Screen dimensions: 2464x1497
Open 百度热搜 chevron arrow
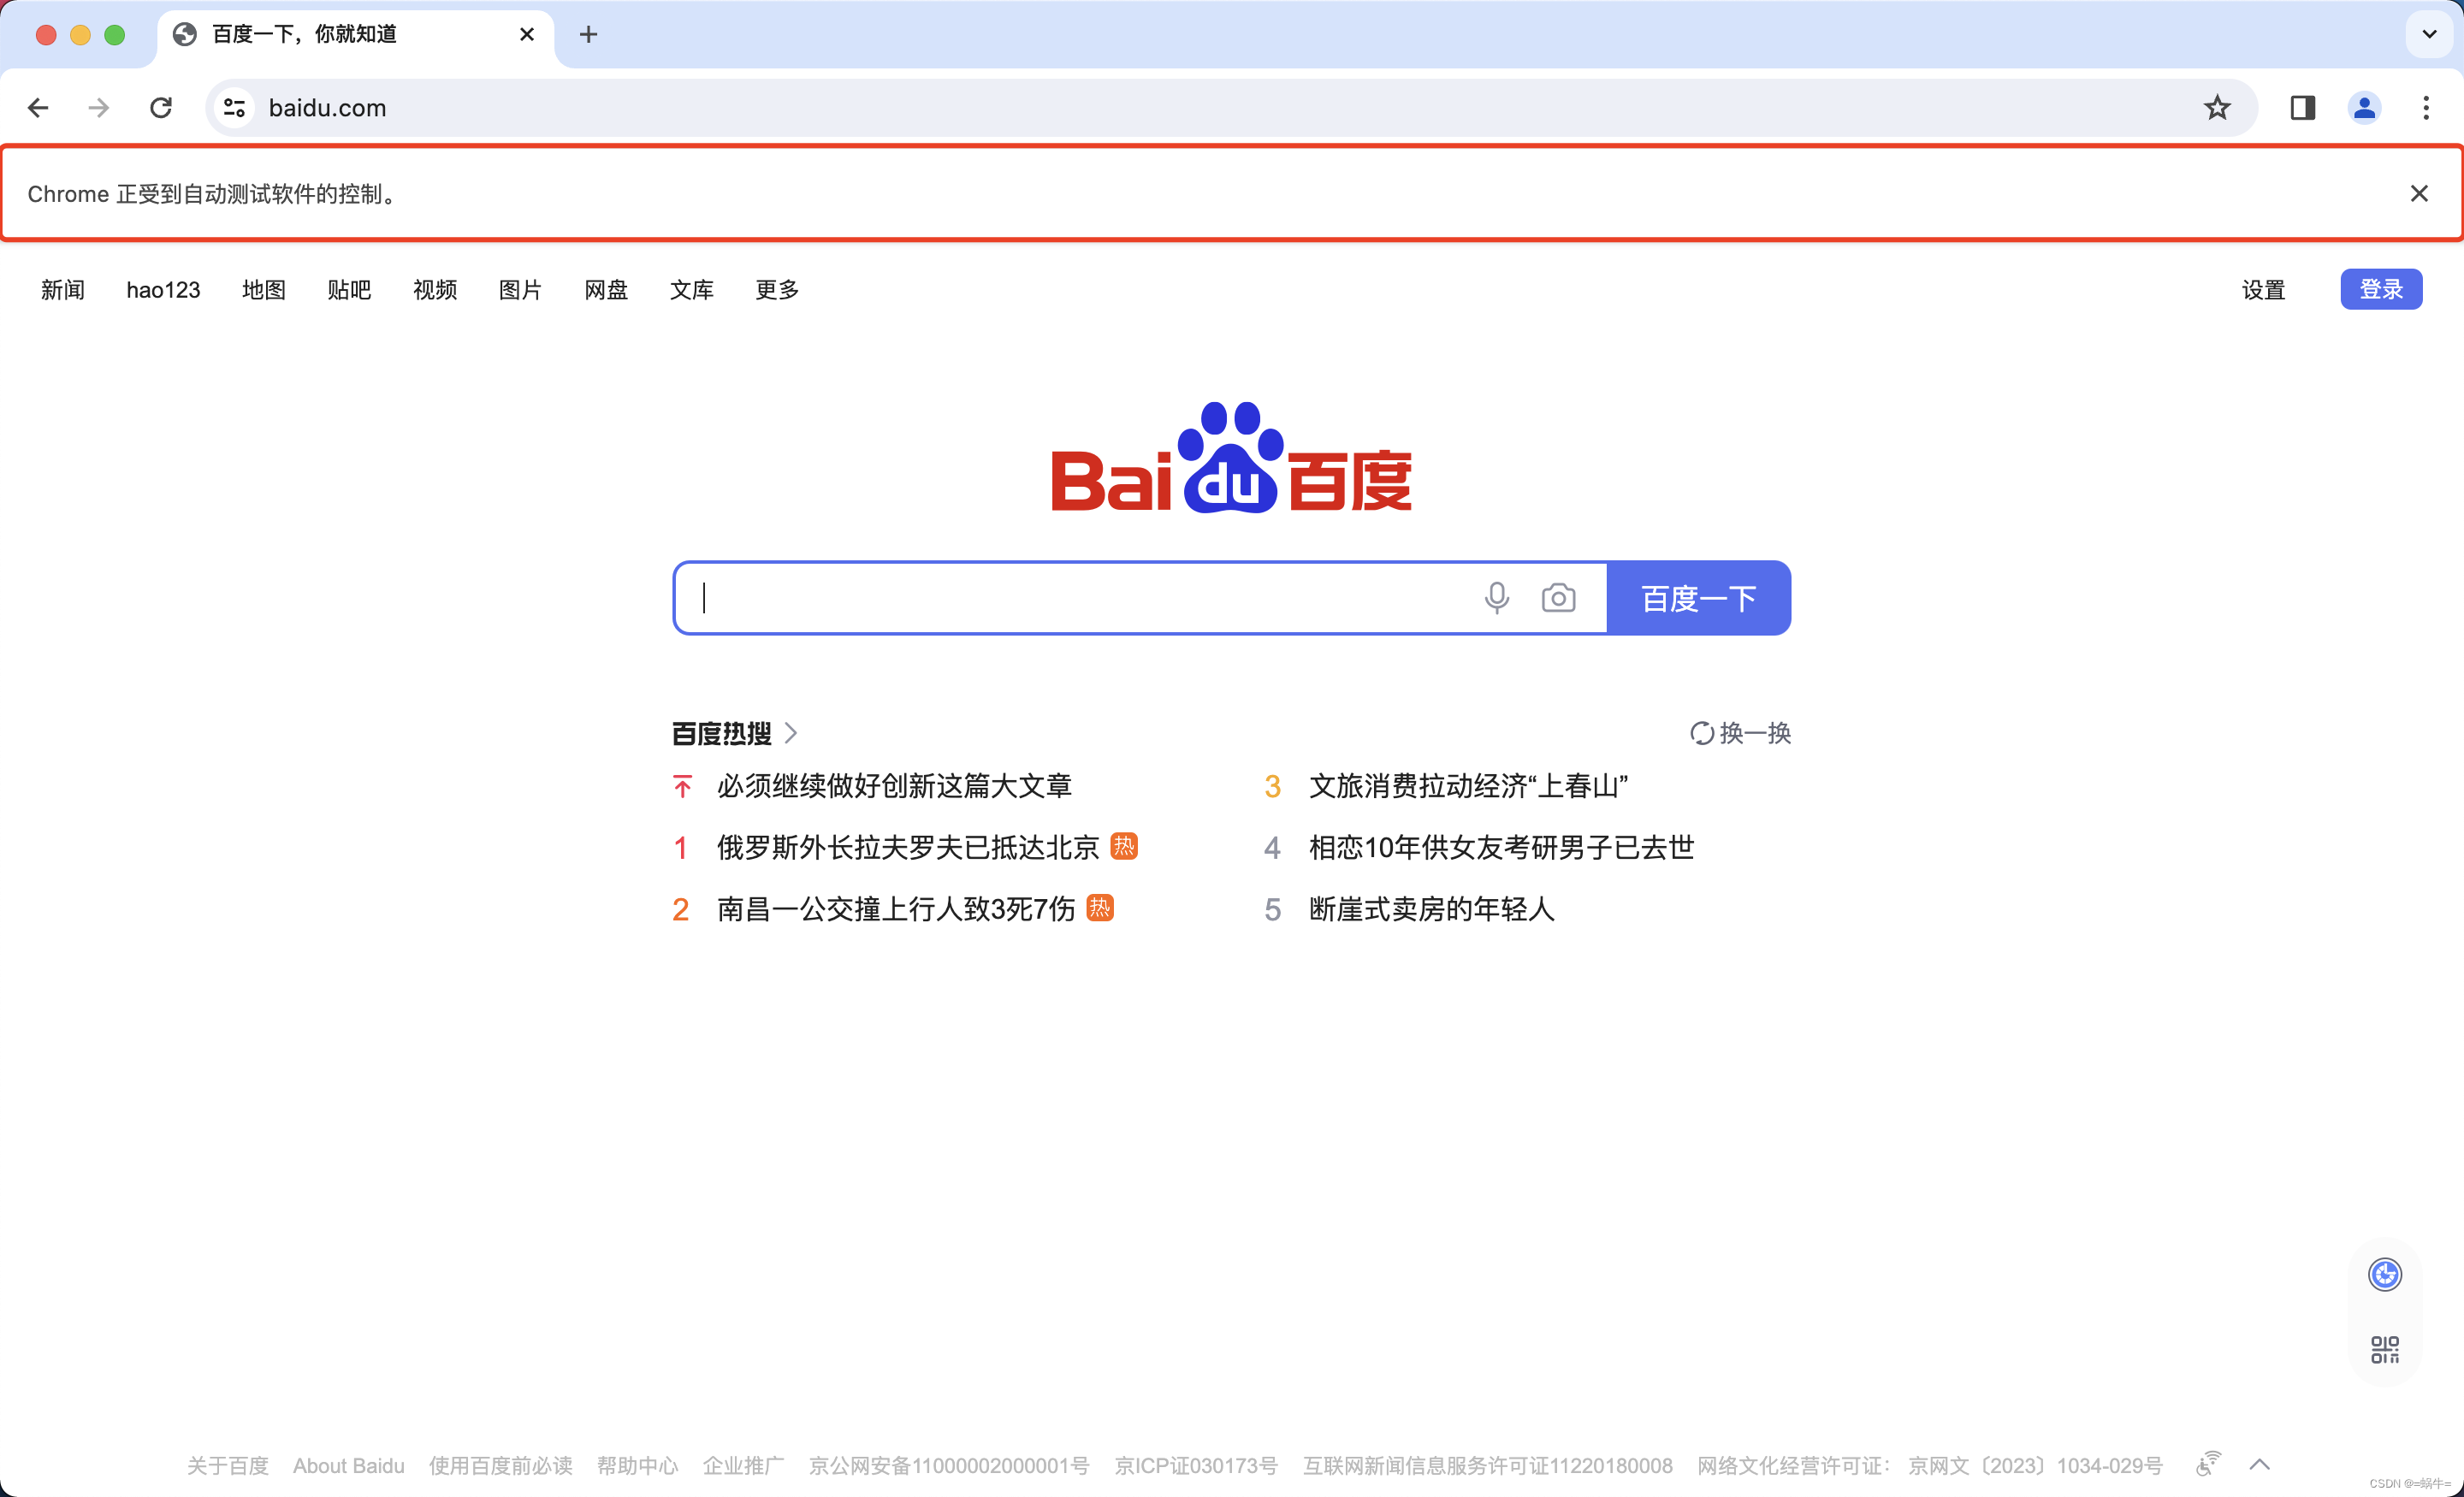(x=791, y=733)
